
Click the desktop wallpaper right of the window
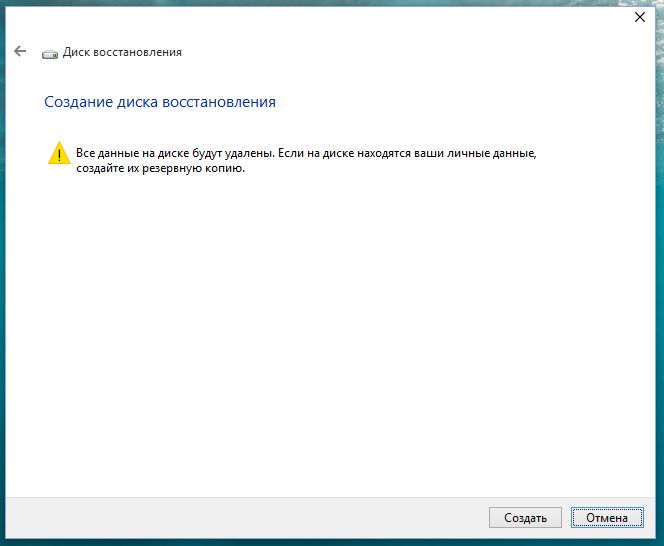660,300
